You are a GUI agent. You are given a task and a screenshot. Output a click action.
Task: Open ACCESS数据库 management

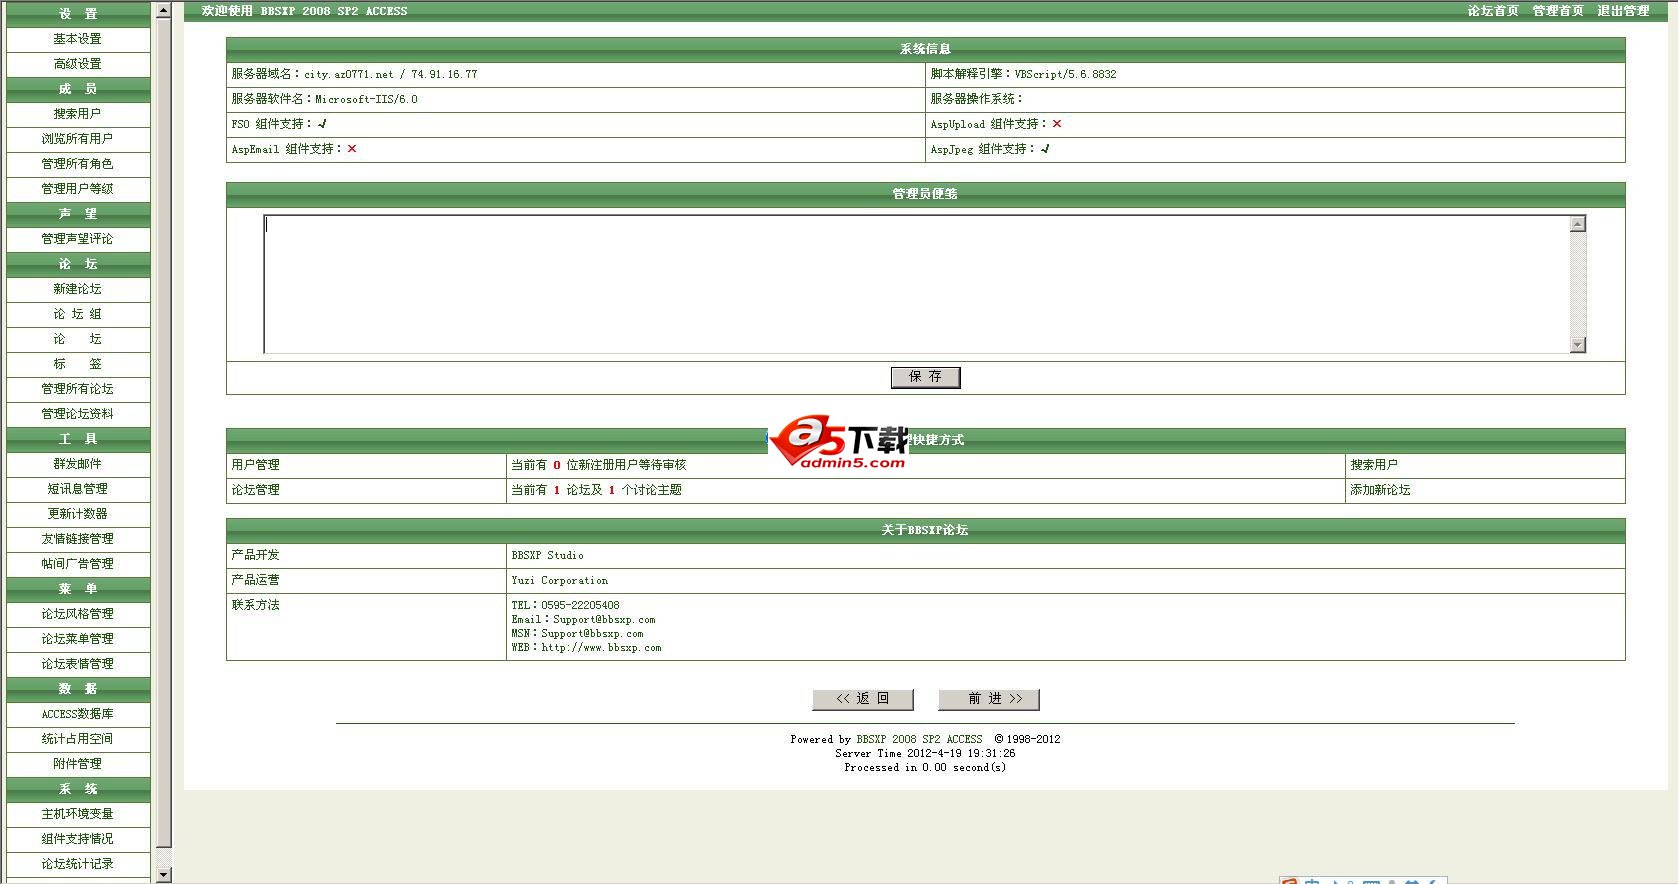tap(77, 714)
